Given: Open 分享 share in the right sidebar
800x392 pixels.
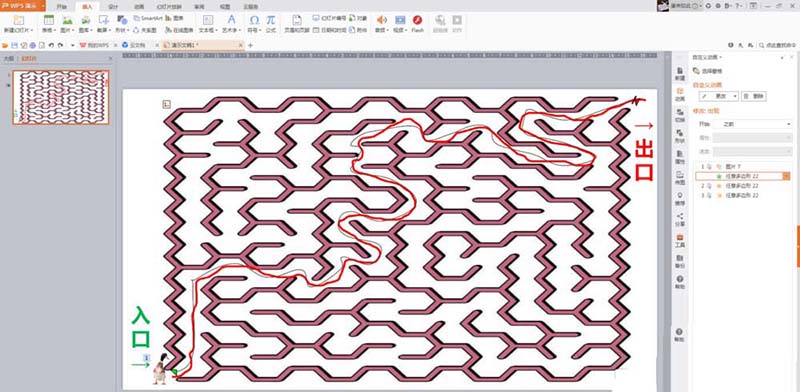Looking at the screenshot, I should coord(680,220).
